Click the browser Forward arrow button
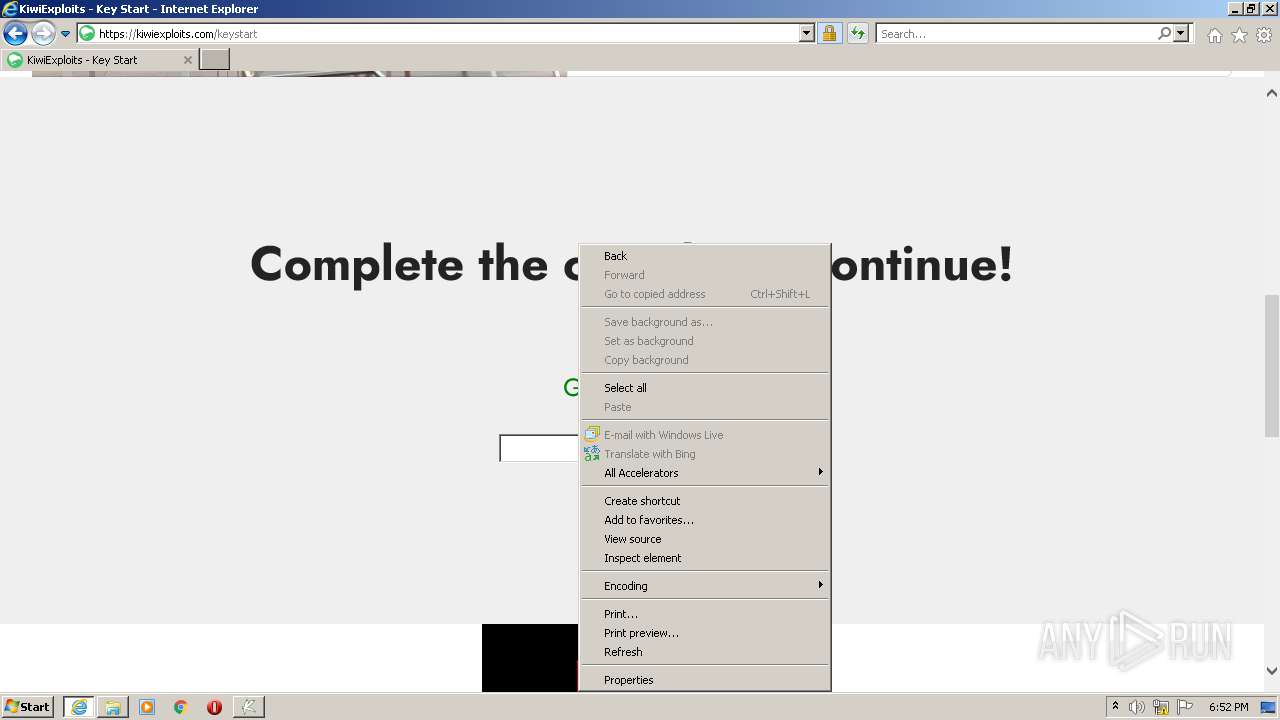1280x720 pixels. tap(43, 34)
